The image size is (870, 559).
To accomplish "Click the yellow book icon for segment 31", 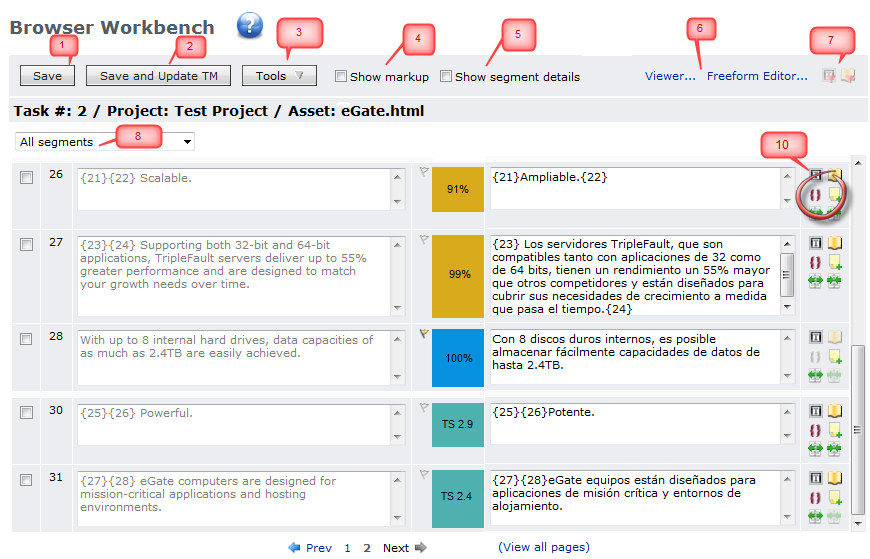I will point(834,478).
